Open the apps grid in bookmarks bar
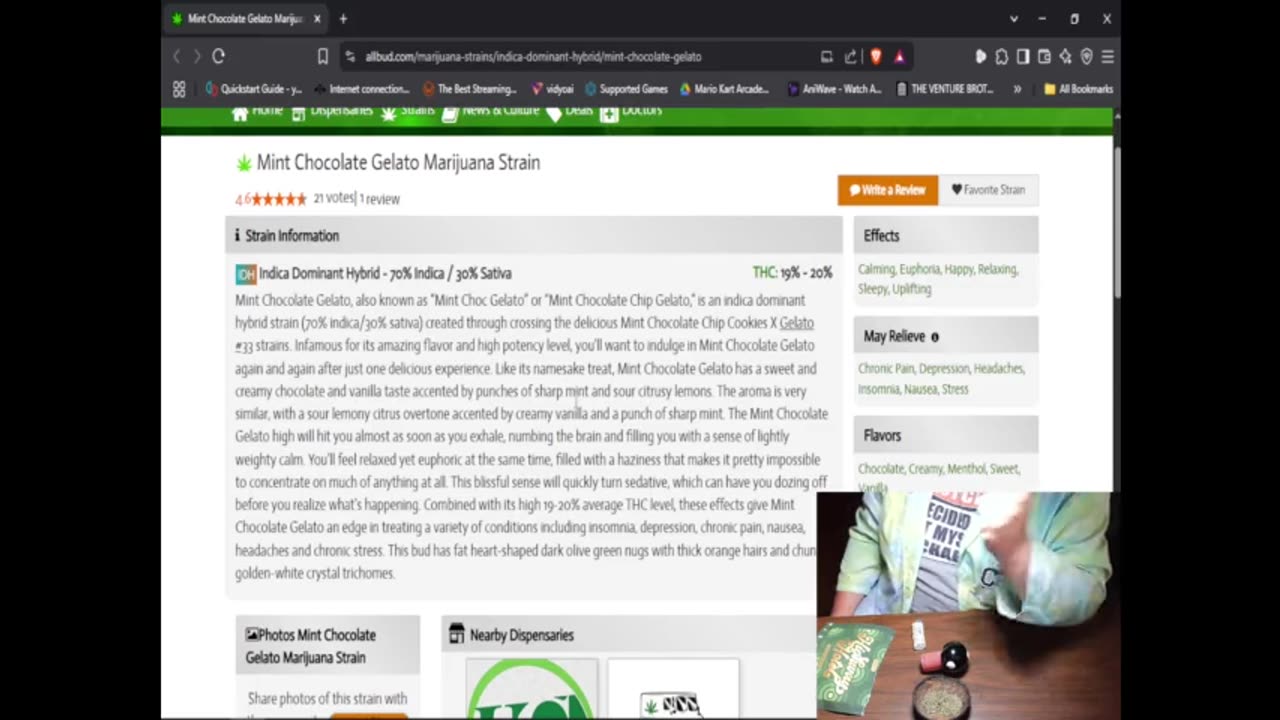Image resolution: width=1280 pixels, height=720 pixels. 179,89
